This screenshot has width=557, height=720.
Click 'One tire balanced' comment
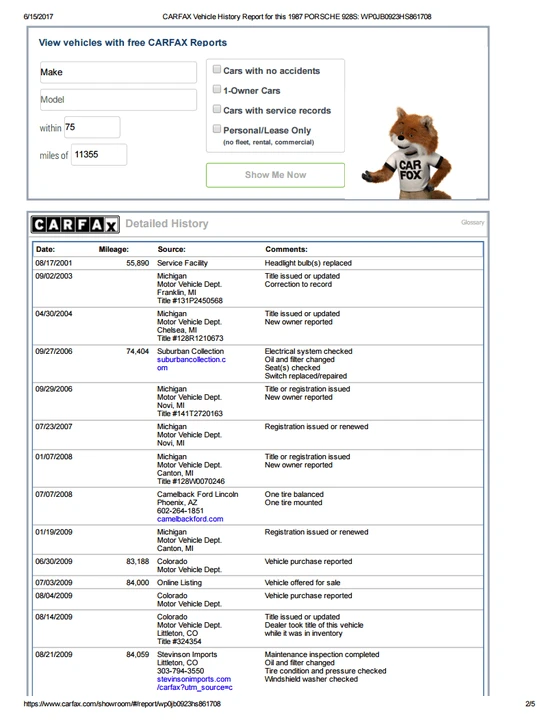(x=294, y=495)
